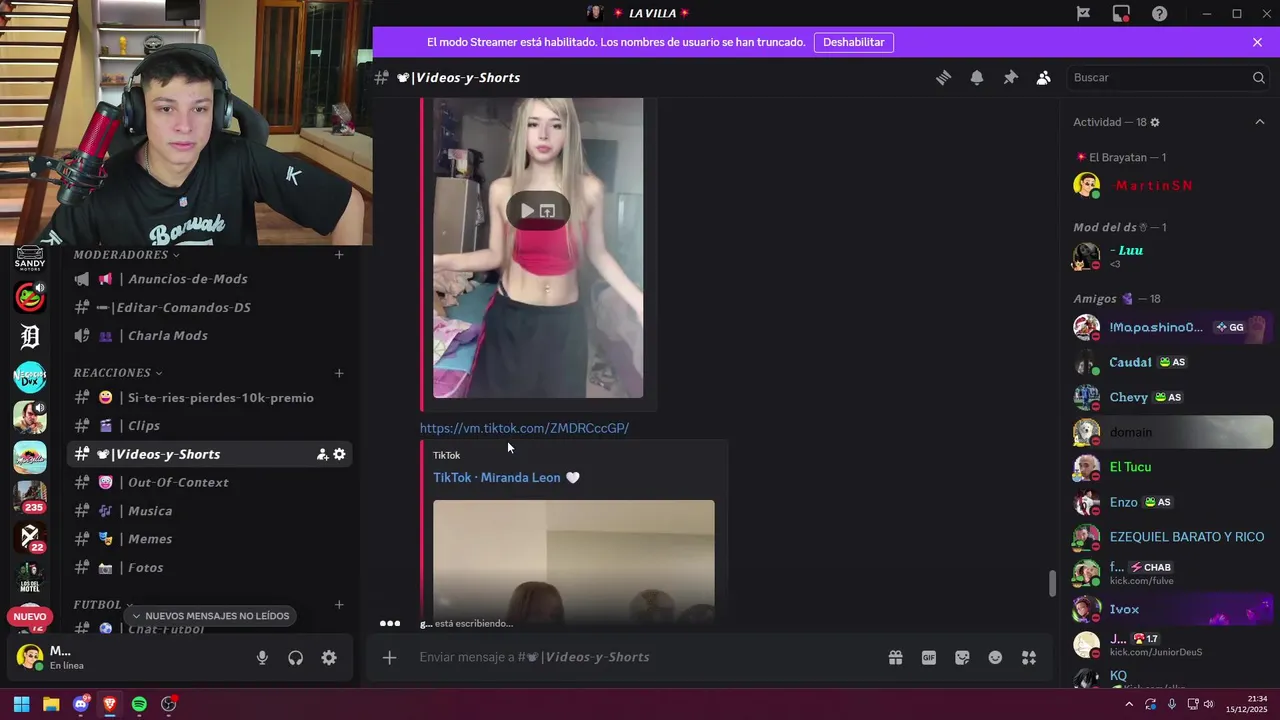This screenshot has width=1280, height=720.
Task: Toggle headphones deafen in user panel
Action: 295,658
